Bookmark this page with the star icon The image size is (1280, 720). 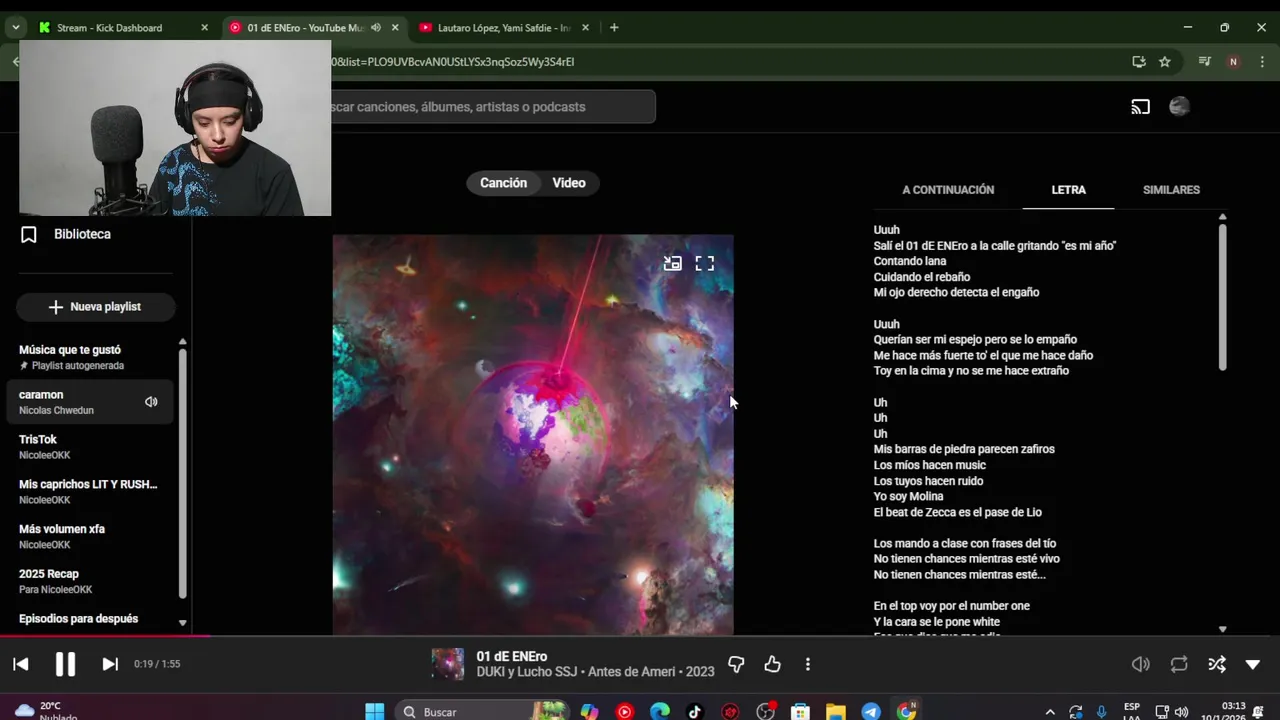[1165, 62]
